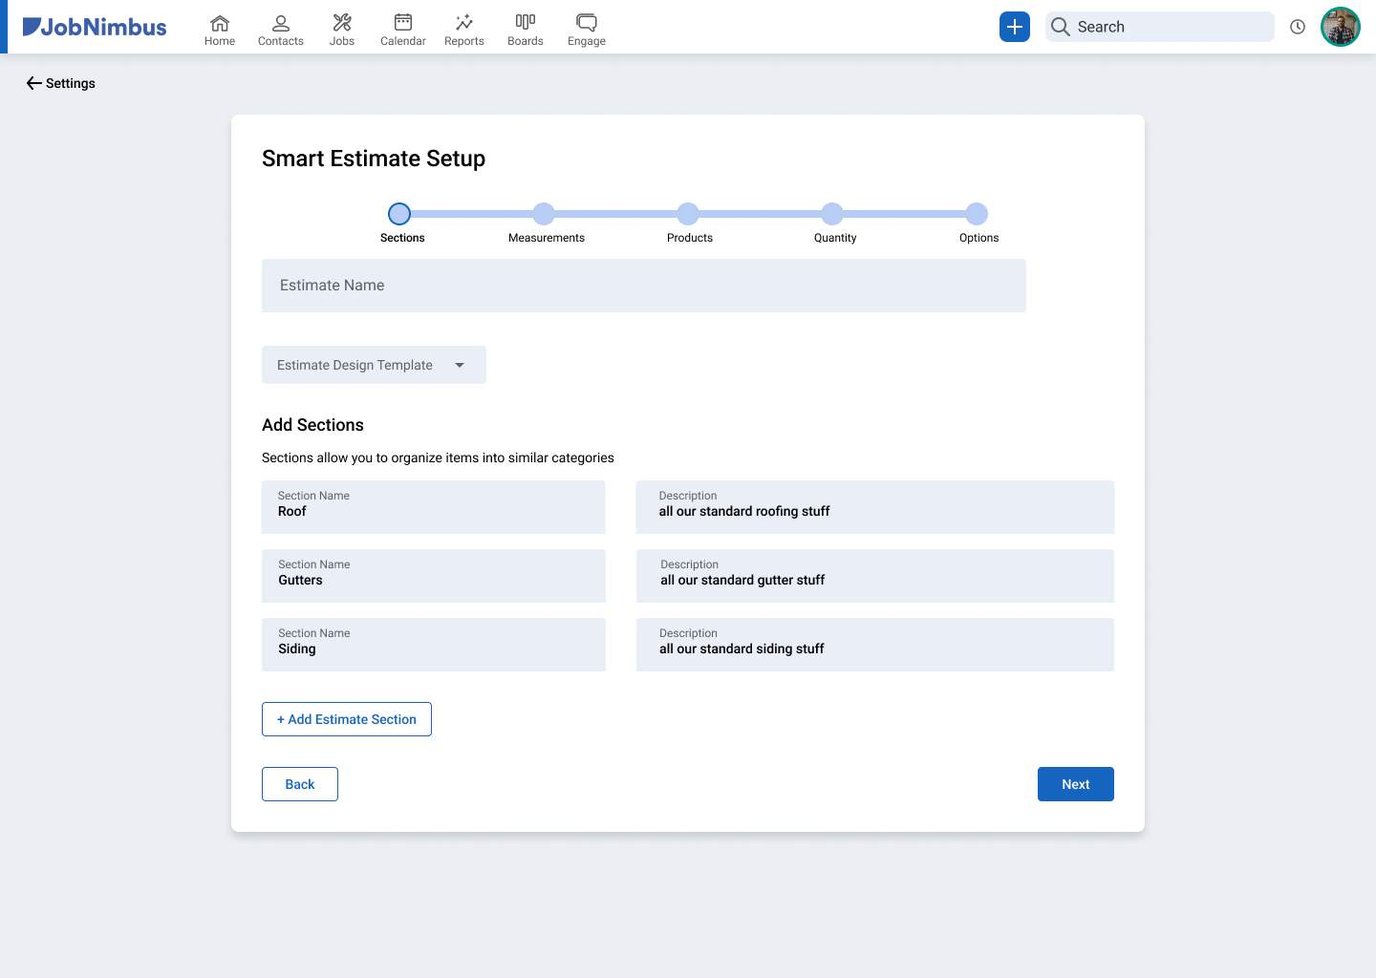Click the search magnifier icon
This screenshot has width=1376, height=978.
1060,27
